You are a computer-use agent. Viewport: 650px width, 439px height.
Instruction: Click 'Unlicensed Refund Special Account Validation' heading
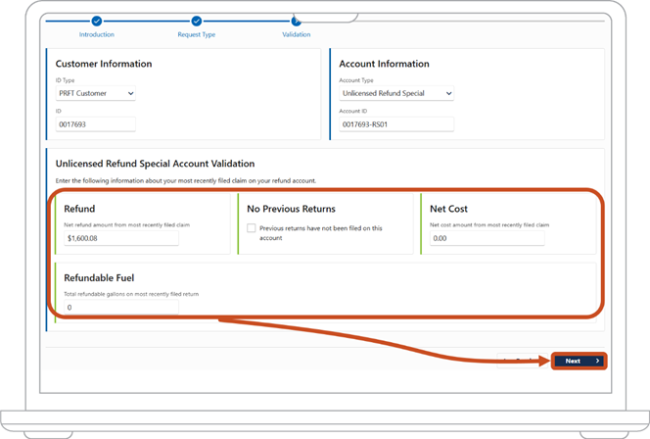pos(155,164)
